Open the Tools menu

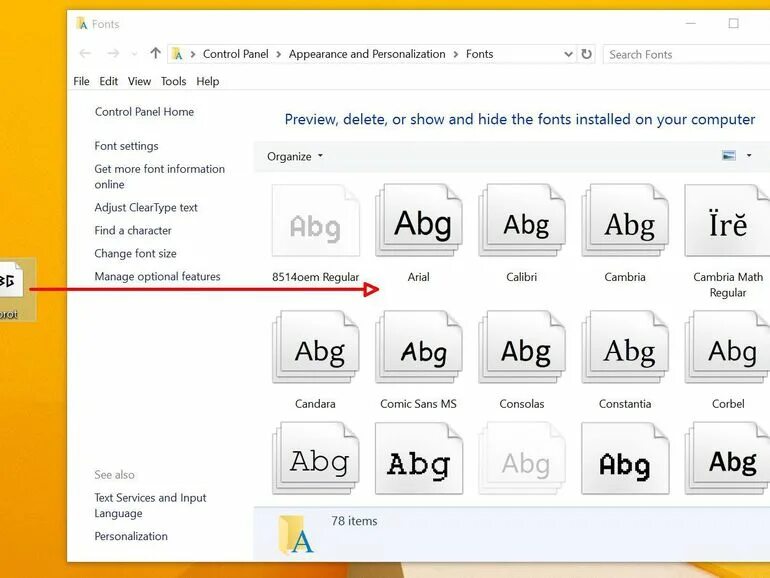(173, 82)
